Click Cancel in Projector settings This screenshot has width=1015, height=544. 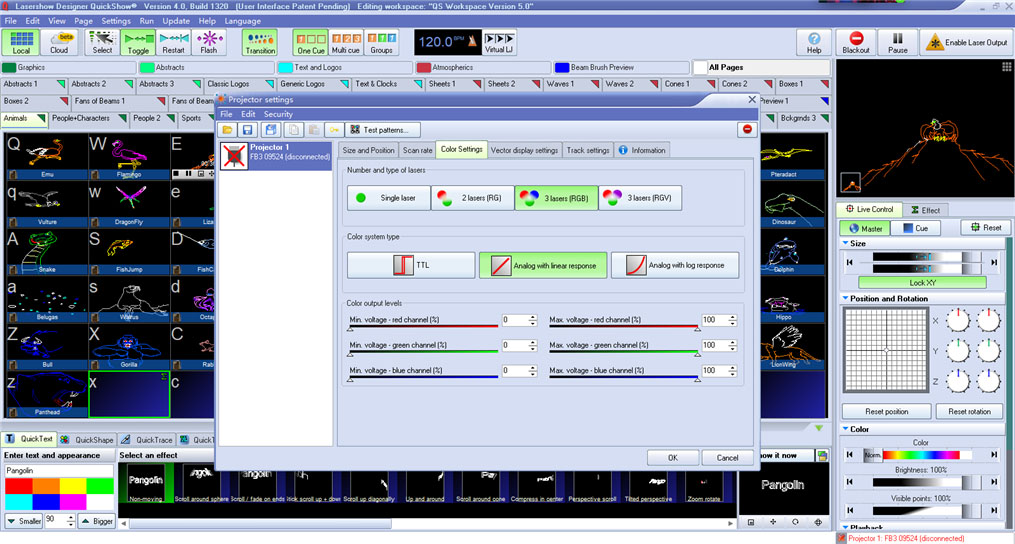[x=728, y=457]
